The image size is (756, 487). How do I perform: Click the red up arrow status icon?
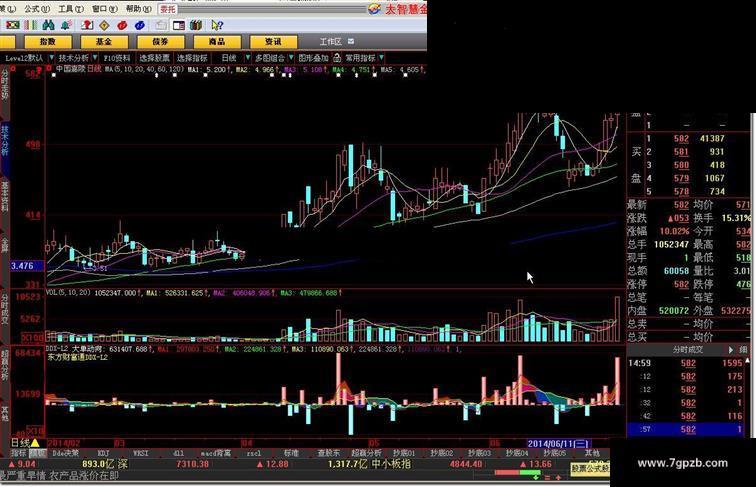pyautogui.click(x=558, y=477)
